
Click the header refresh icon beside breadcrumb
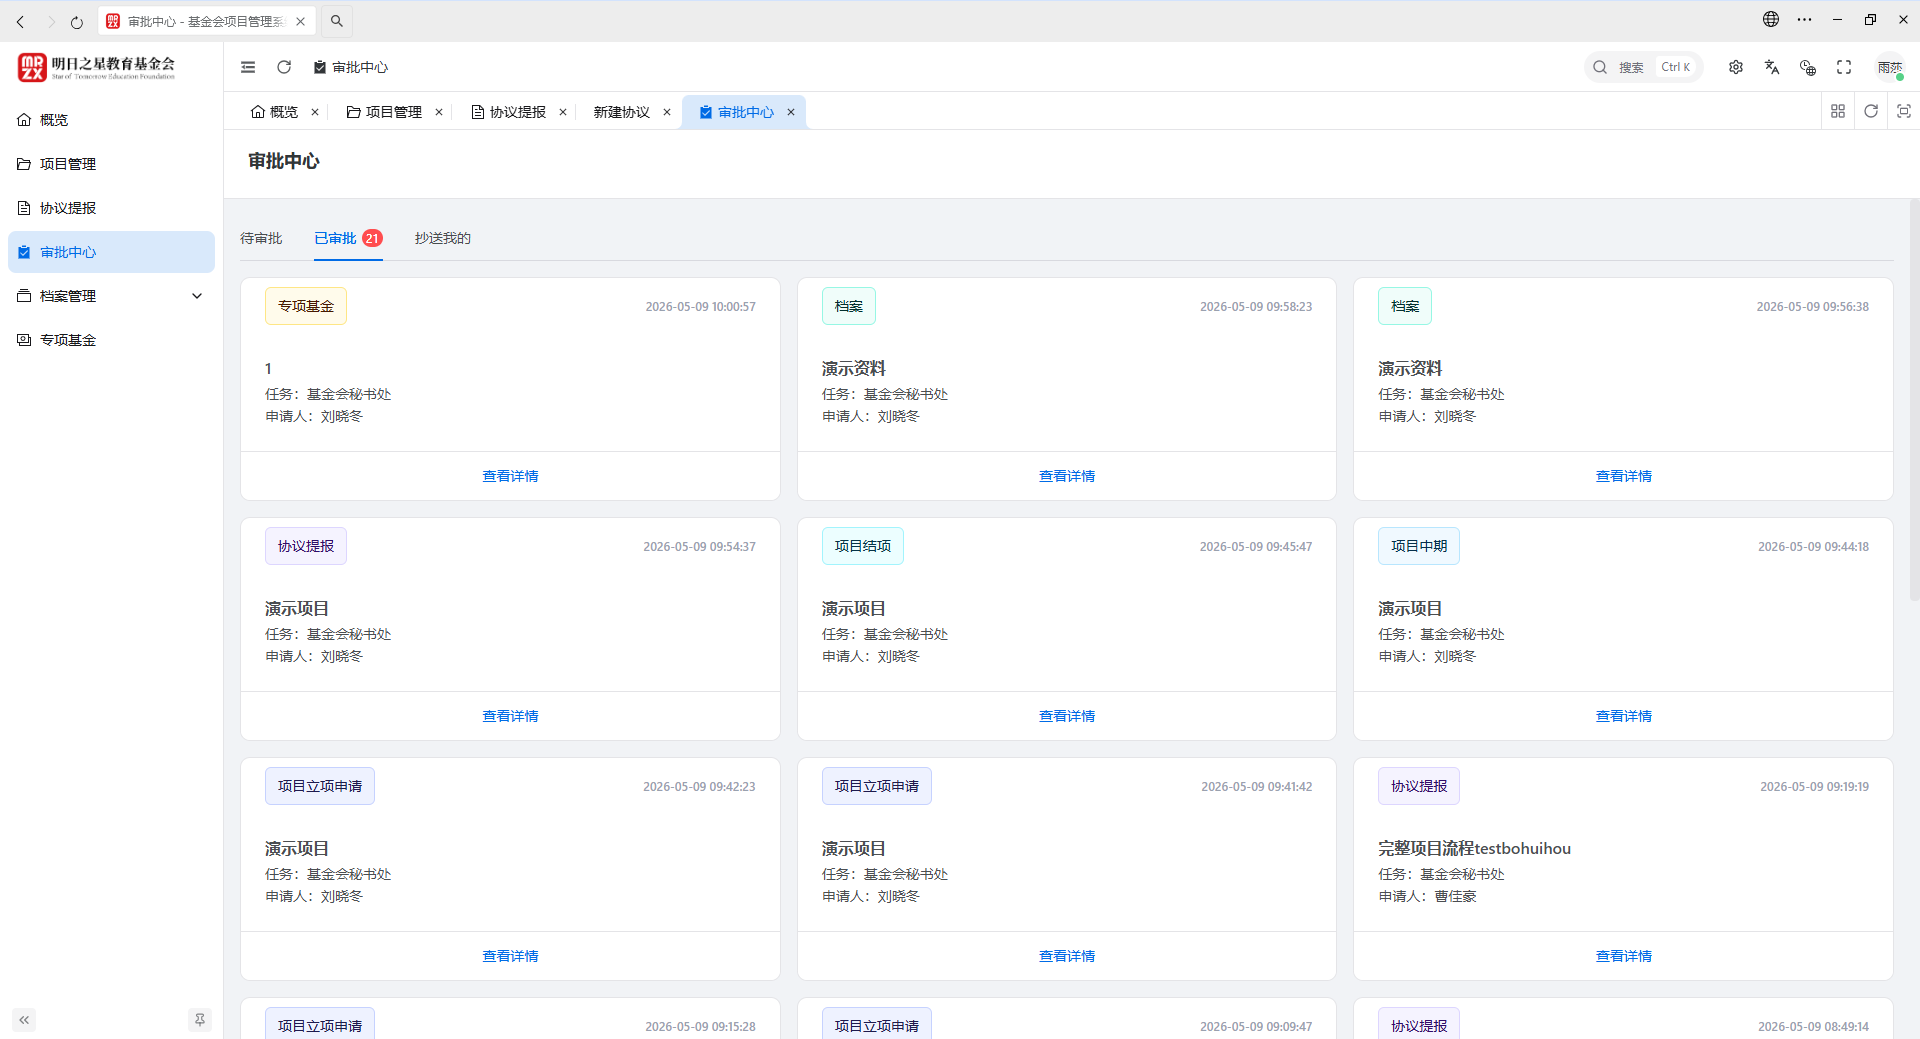pos(284,67)
